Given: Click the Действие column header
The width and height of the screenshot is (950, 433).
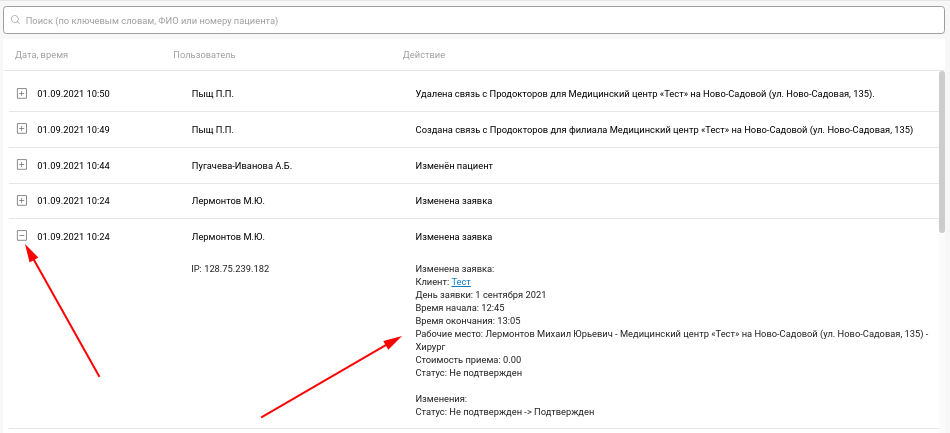Looking at the screenshot, I should coord(424,55).
